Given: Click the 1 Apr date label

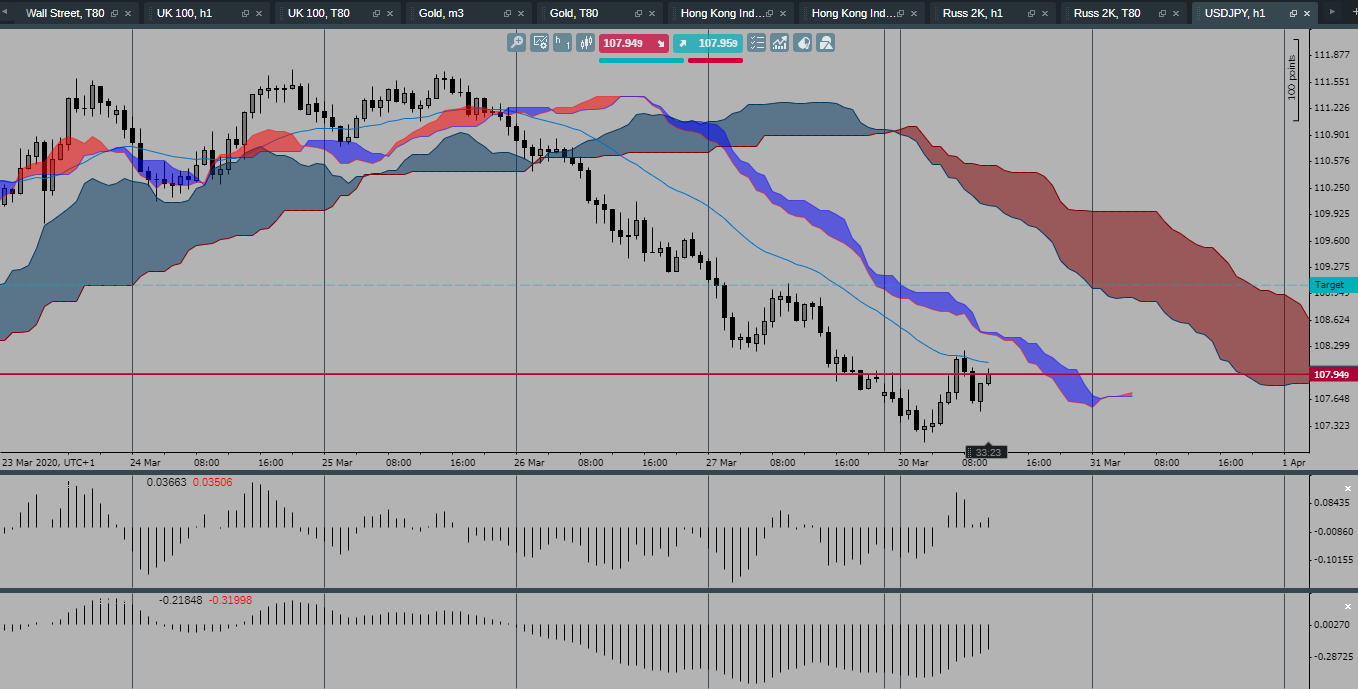Looking at the screenshot, I should pyautogui.click(x=1294, y=463).
